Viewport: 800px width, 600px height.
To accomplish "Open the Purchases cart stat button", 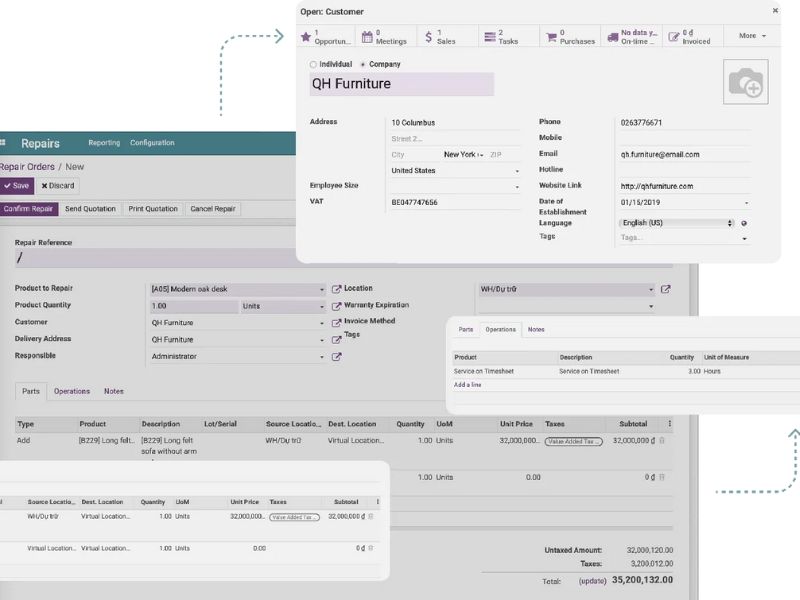I will 570,36.
